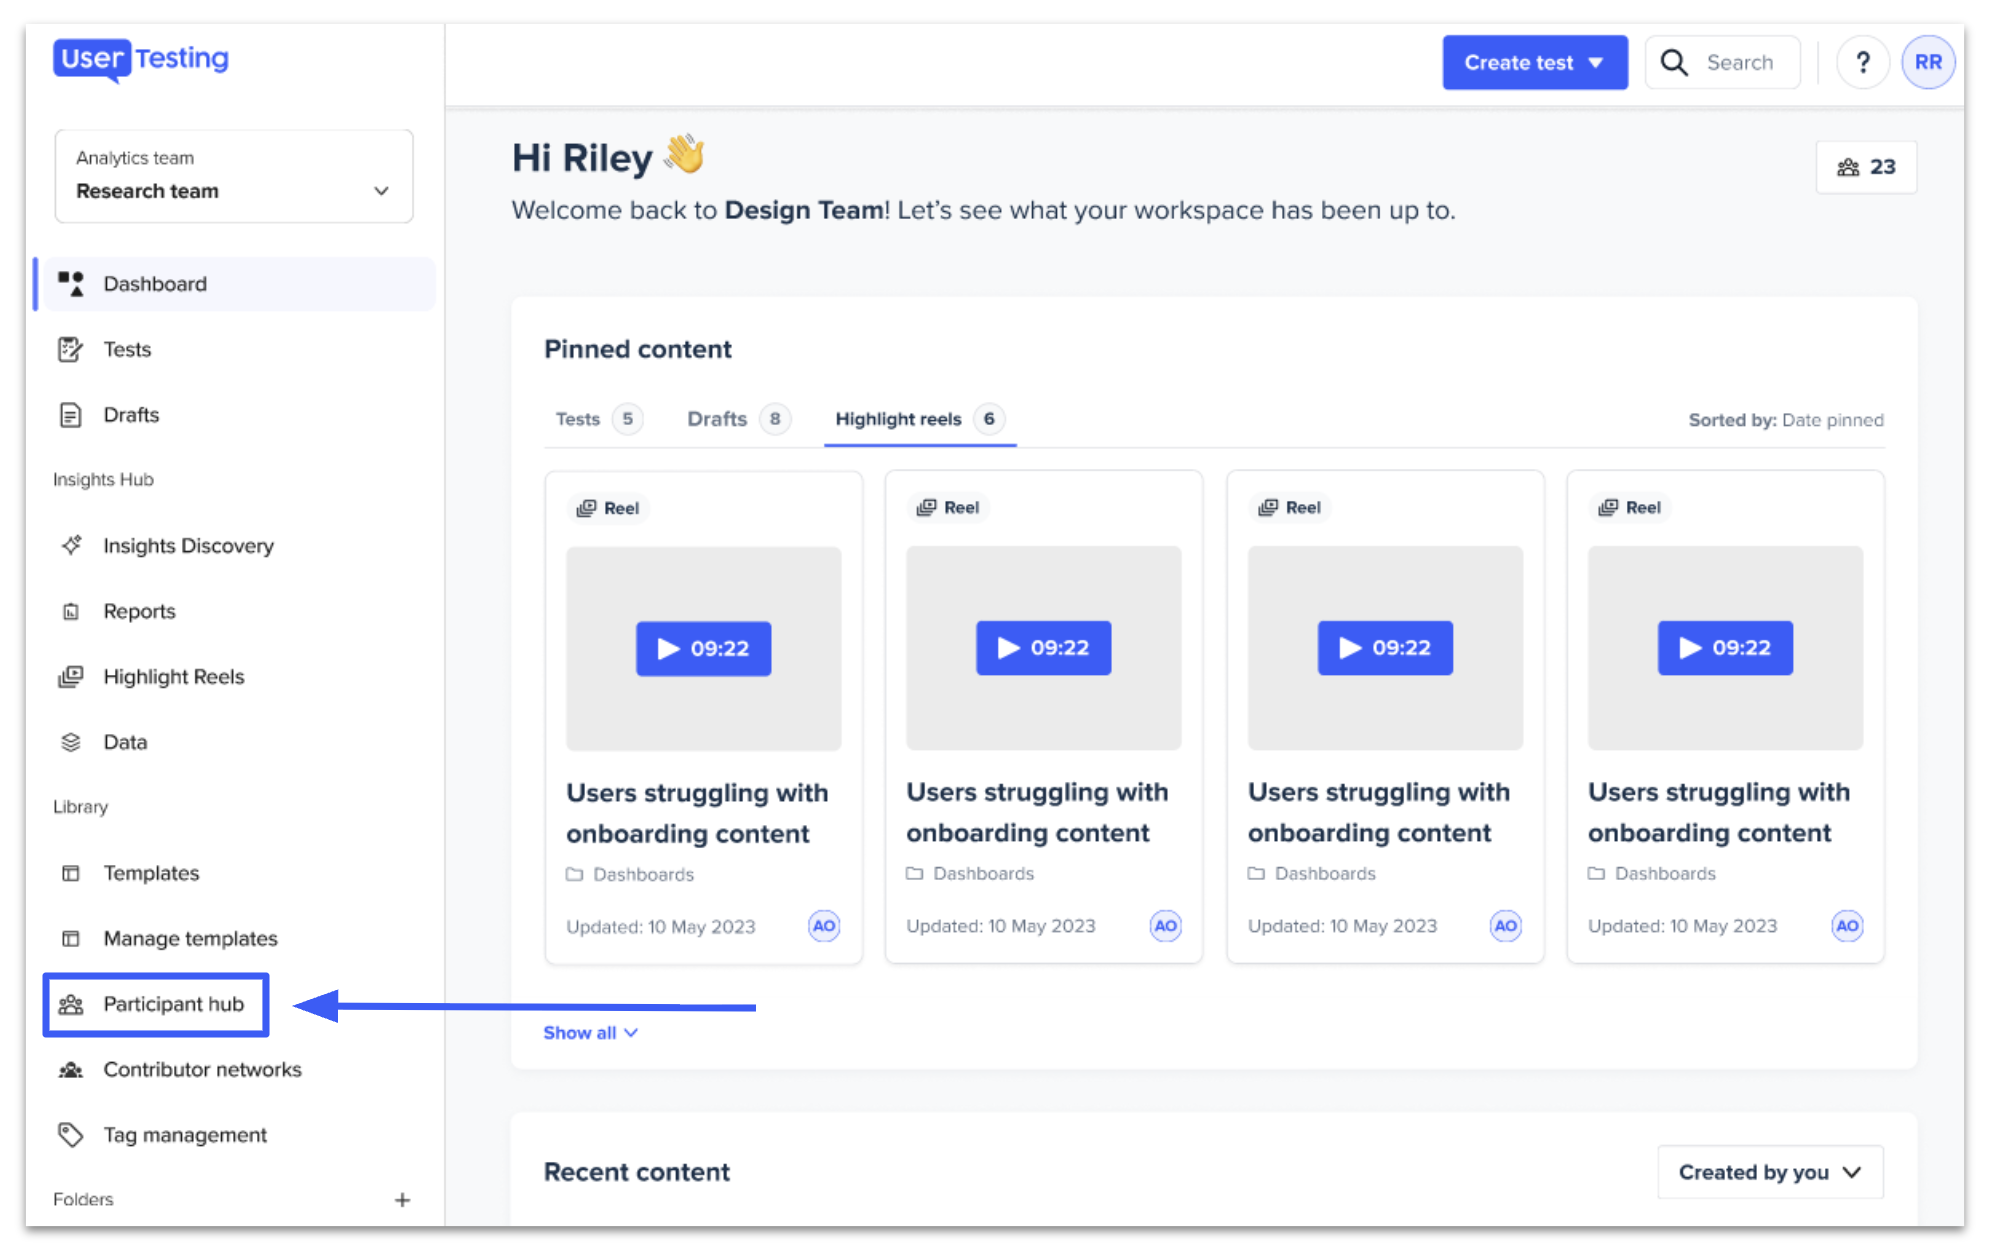Click the AO avatar on the first reel card

click(x=824, y=926)
